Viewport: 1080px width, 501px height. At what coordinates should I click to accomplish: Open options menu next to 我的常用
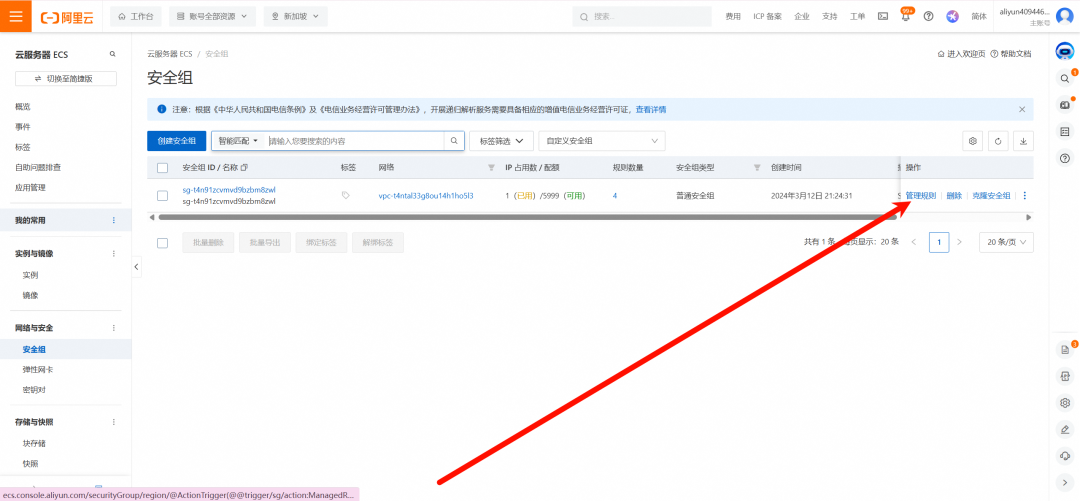coord(114,221)
